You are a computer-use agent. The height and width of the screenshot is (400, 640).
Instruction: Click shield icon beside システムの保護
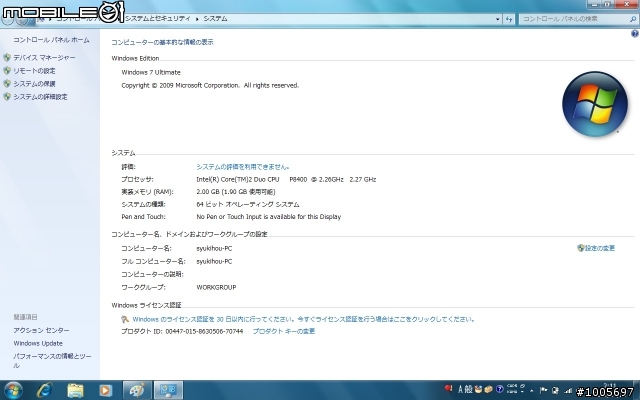7,84
